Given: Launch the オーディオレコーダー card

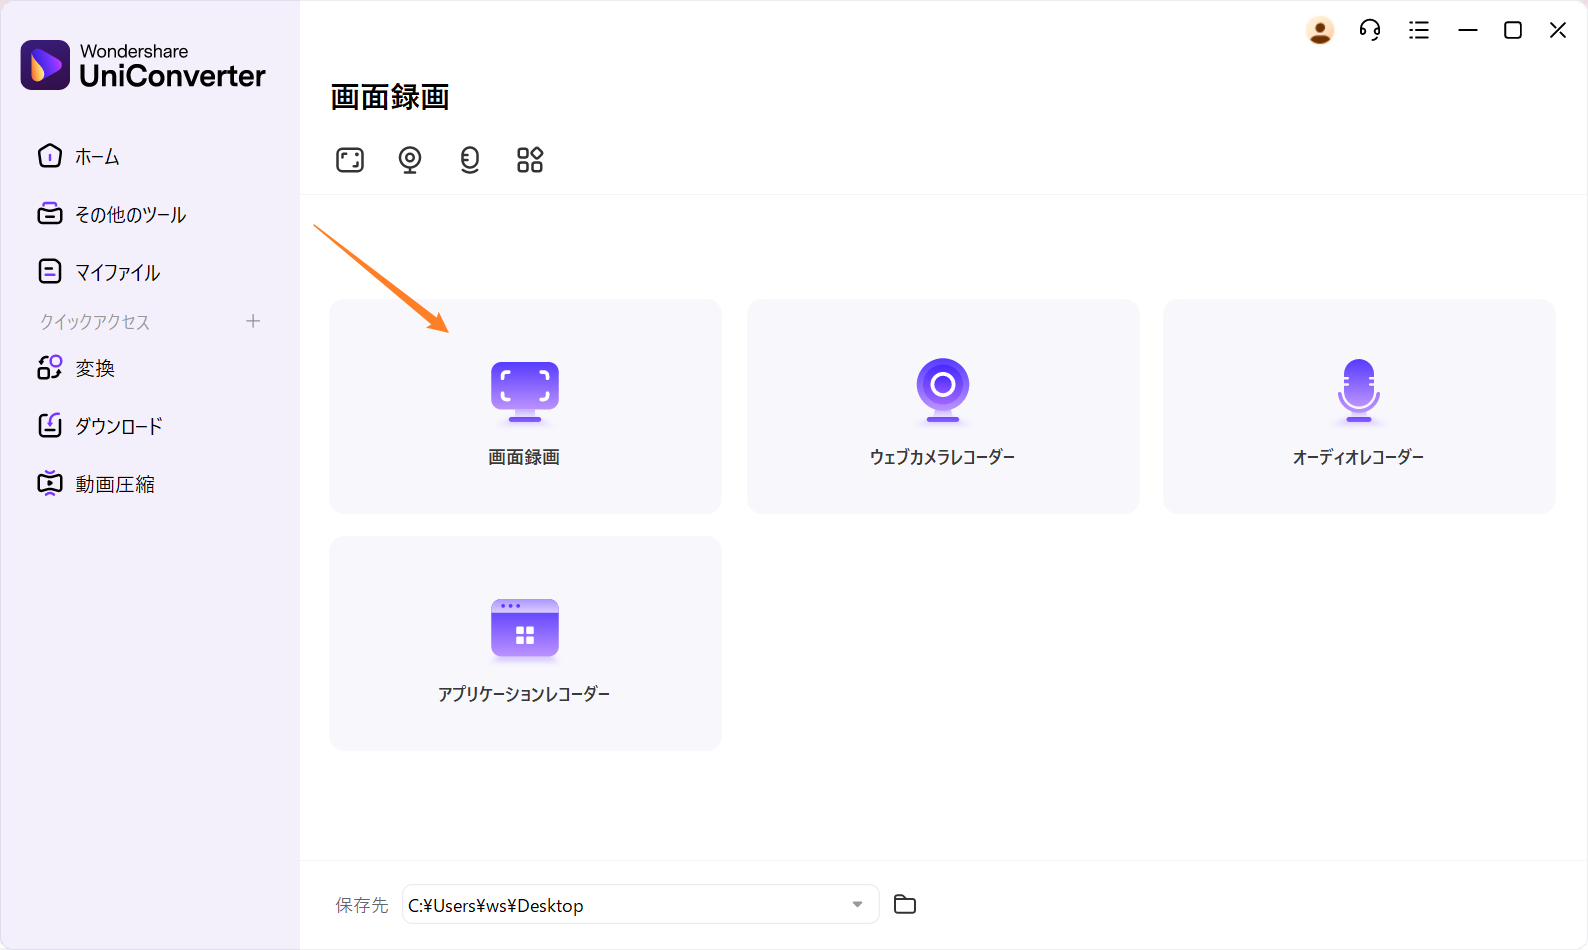Looking at the screenshot, I should [x=1359, y=406].
